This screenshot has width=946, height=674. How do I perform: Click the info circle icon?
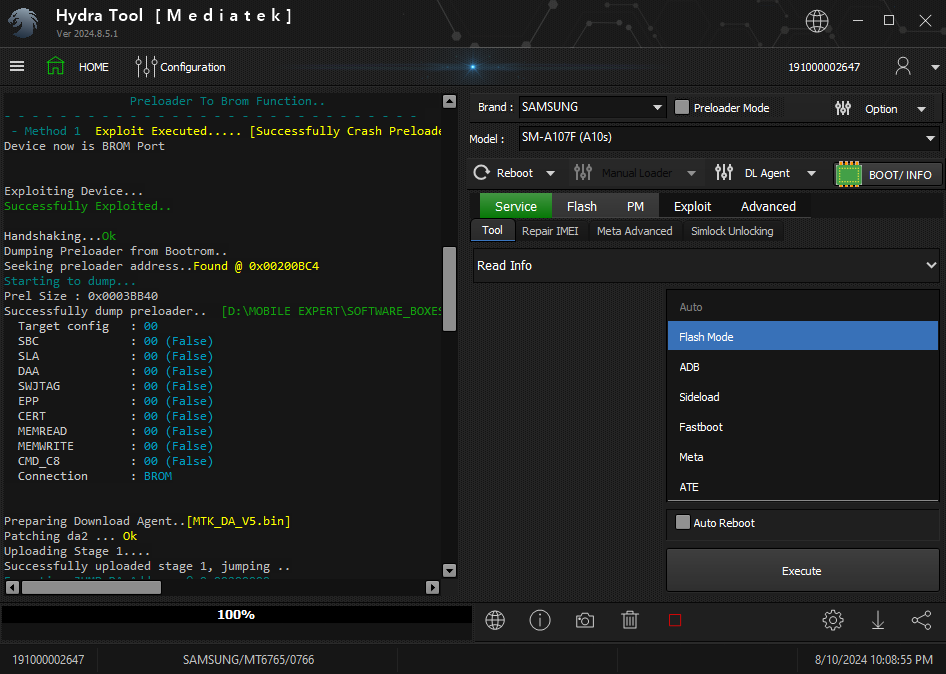tap(539, 620)
